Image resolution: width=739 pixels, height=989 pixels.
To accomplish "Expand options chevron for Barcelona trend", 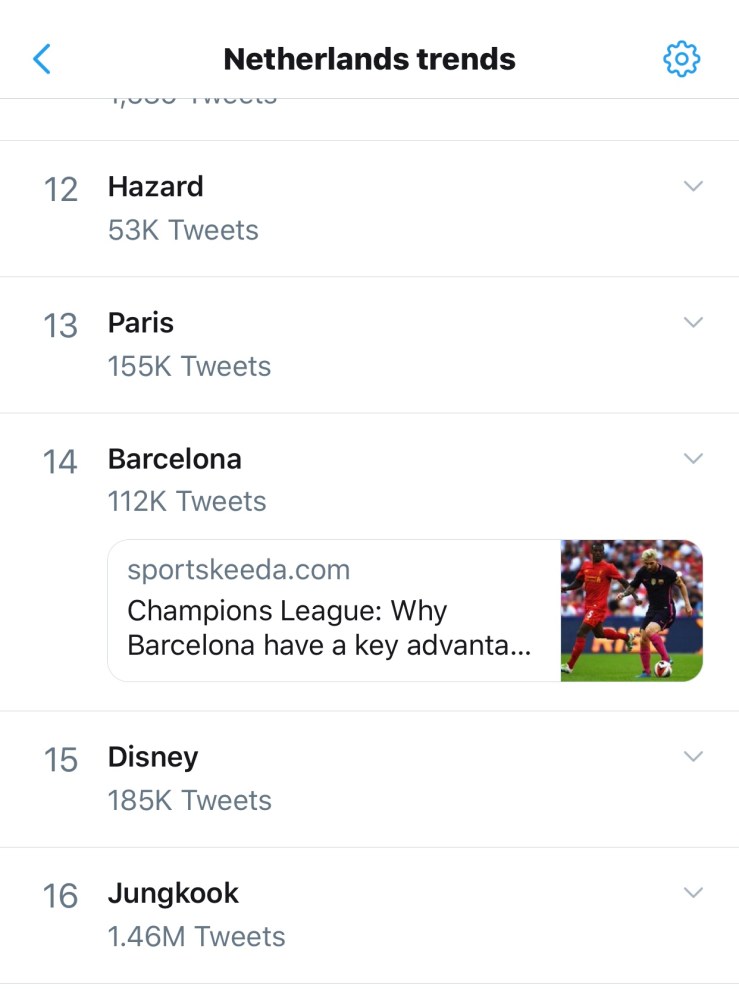I will click(693, 458).
